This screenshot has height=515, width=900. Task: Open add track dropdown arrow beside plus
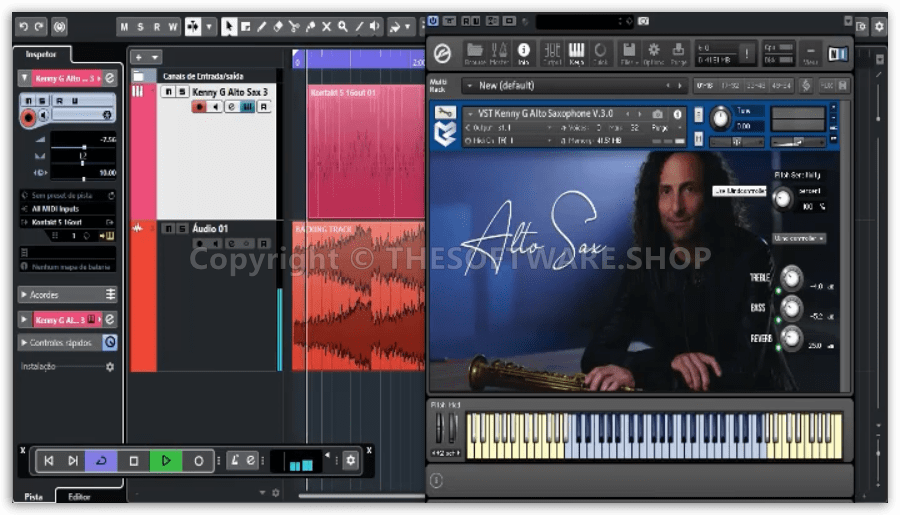tap(154, 57)
